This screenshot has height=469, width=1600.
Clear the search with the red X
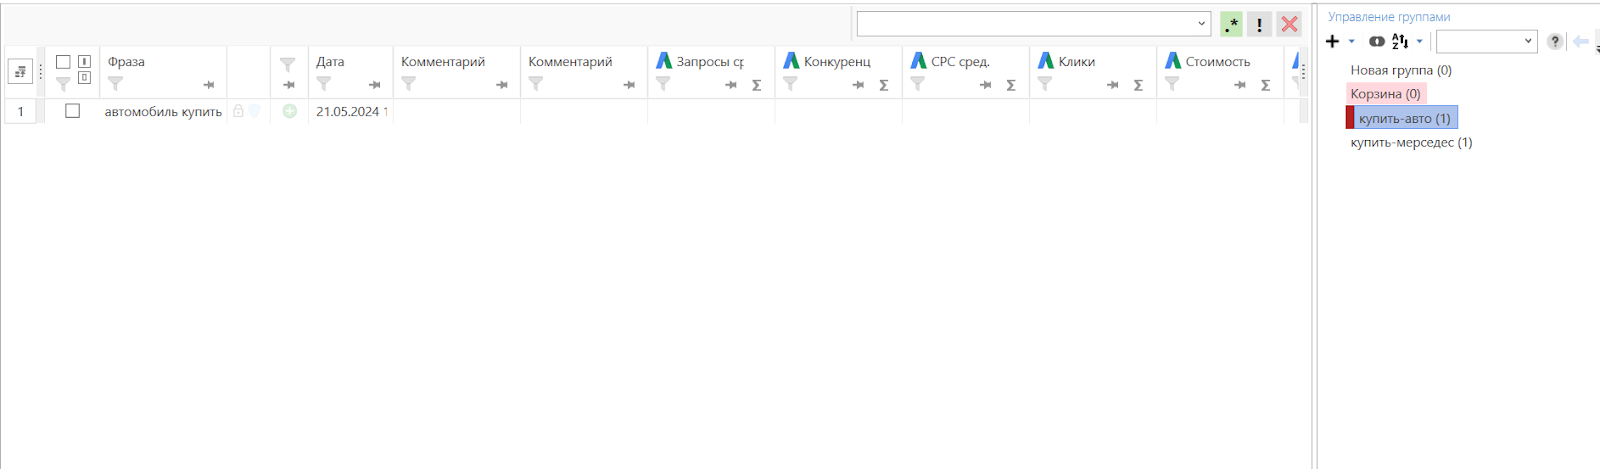(1289, 24)
